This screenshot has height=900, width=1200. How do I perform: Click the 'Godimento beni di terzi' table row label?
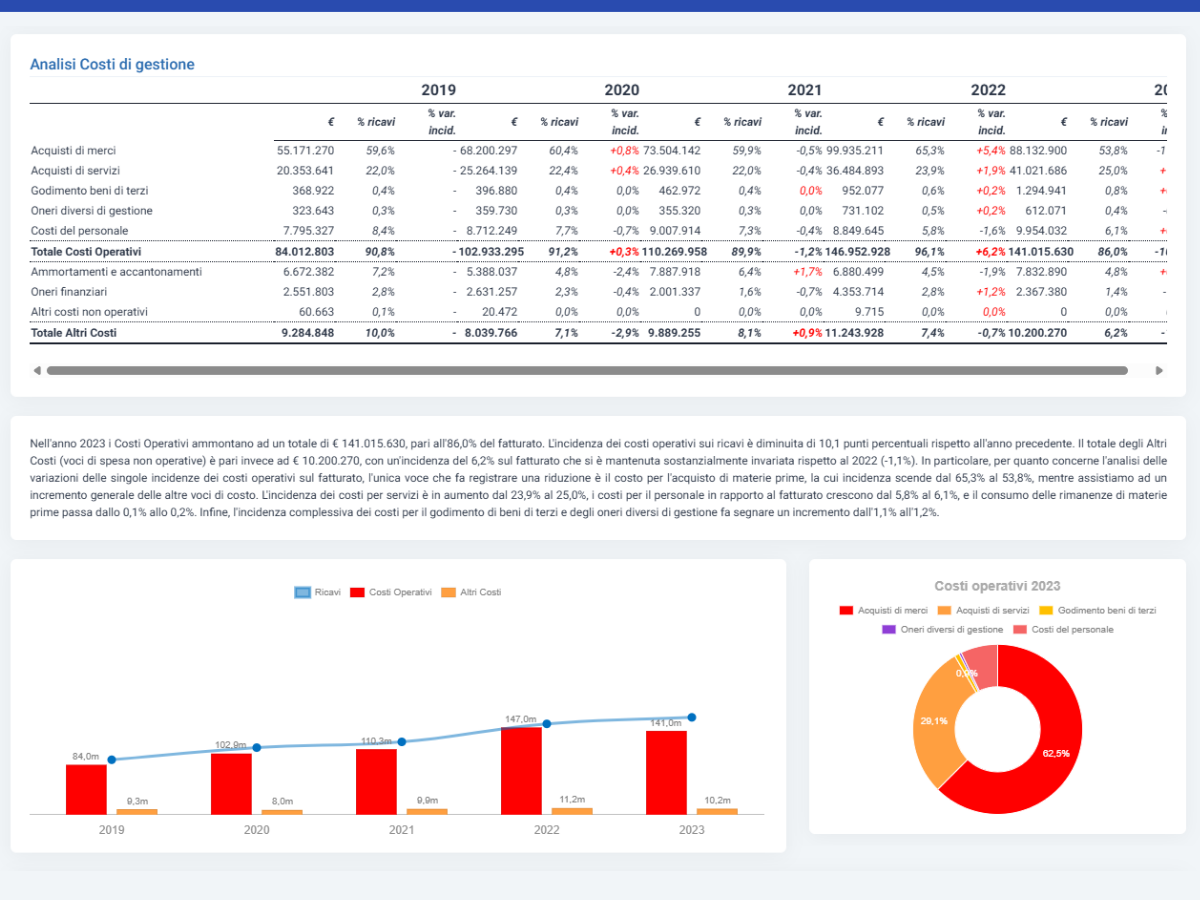click(x=88, y=190)
